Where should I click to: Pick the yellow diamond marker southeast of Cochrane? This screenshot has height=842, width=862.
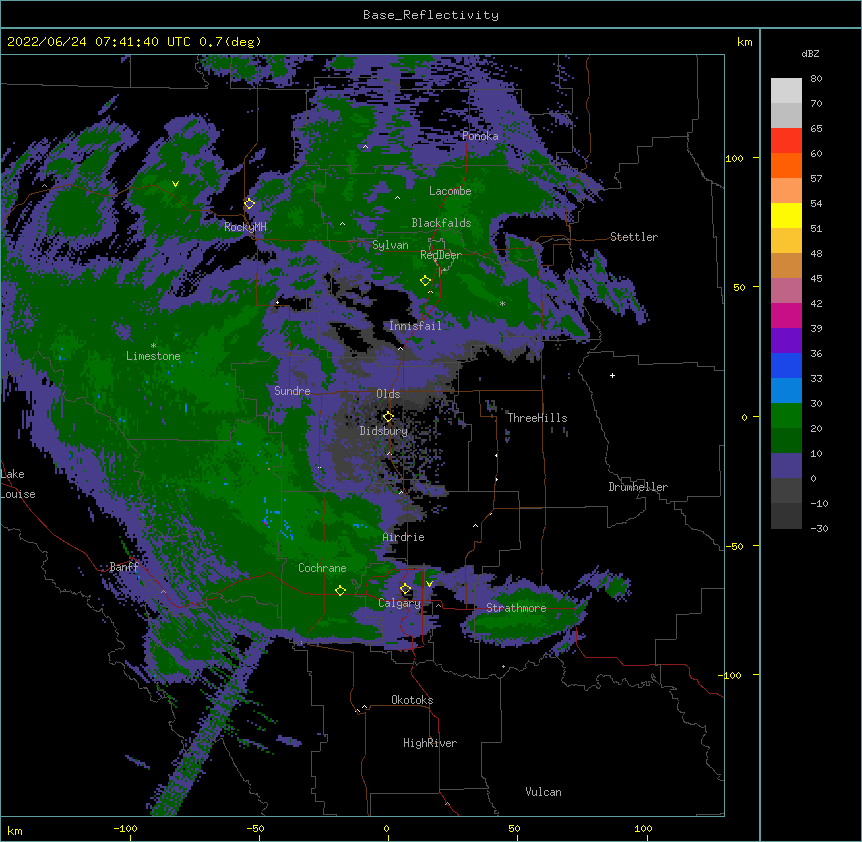click(340, 590)
